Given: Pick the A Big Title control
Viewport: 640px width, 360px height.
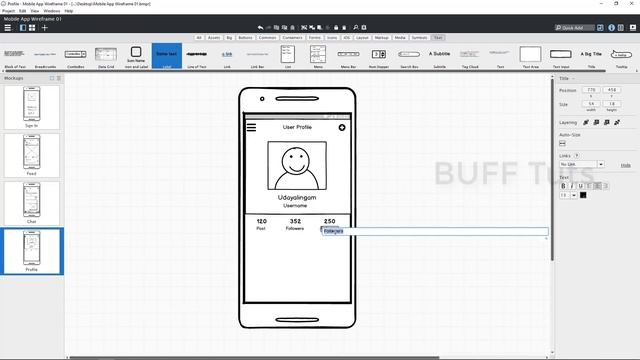Looking at the screenshot, I should [591, 56].
